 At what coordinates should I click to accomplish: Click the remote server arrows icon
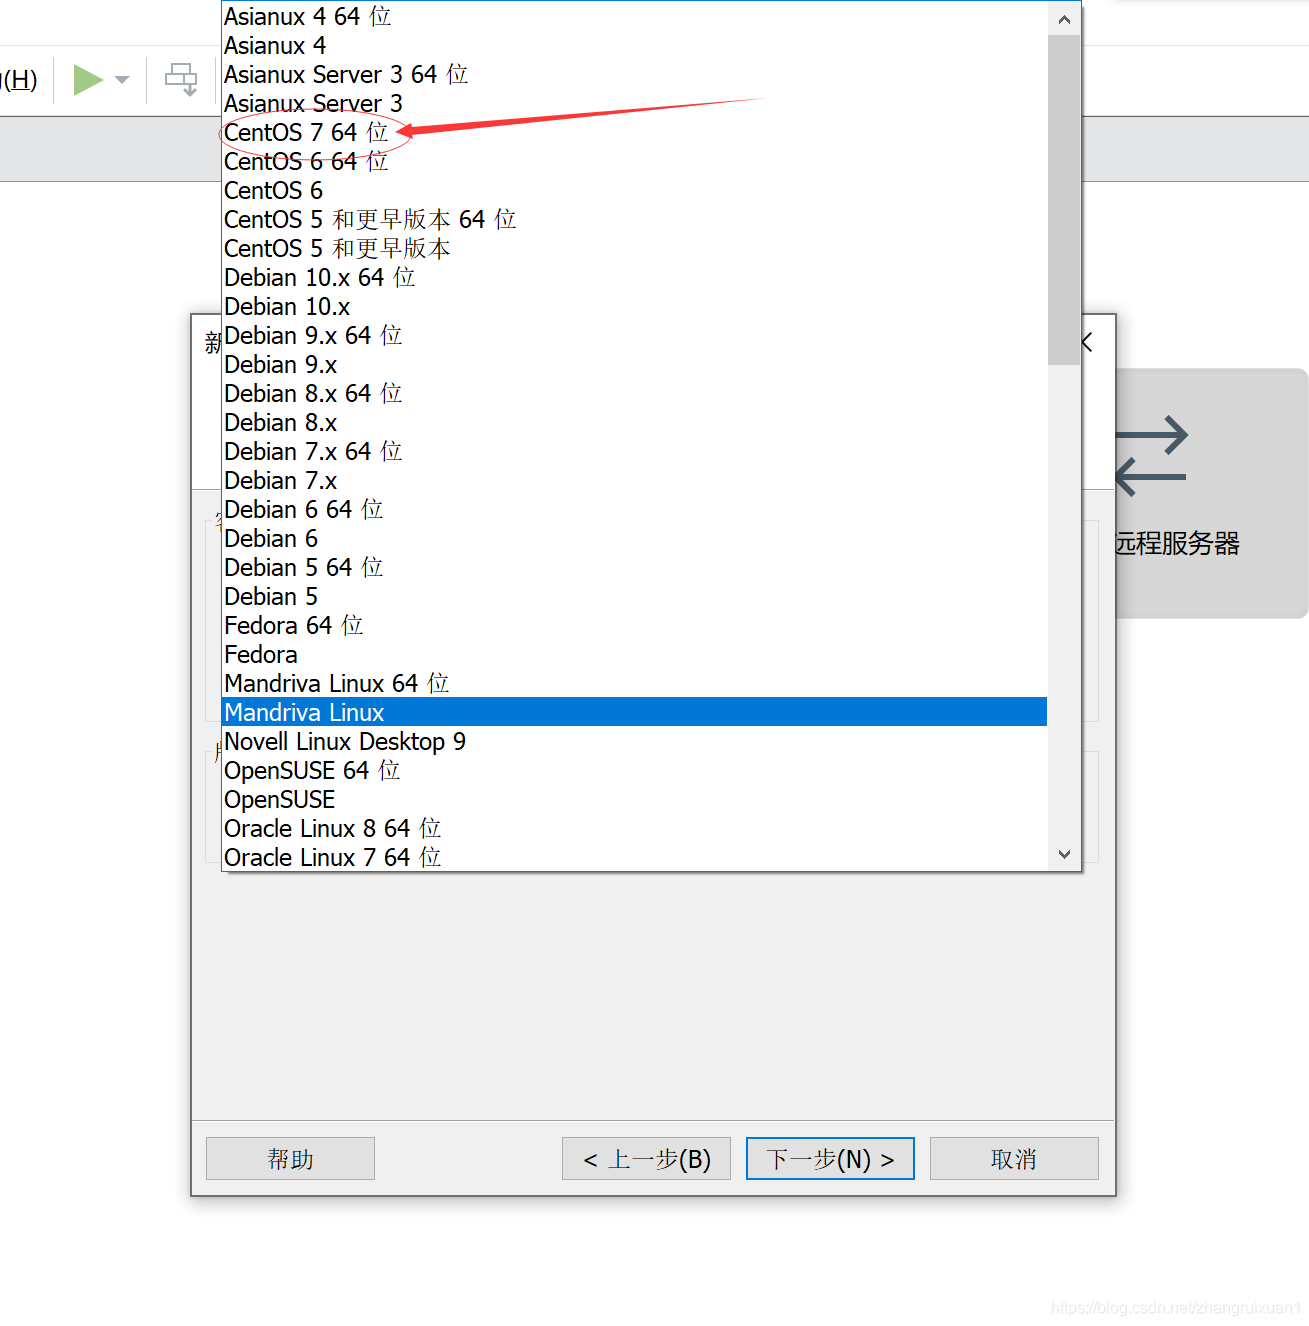pyautogui.click(x=1151, y=457)
